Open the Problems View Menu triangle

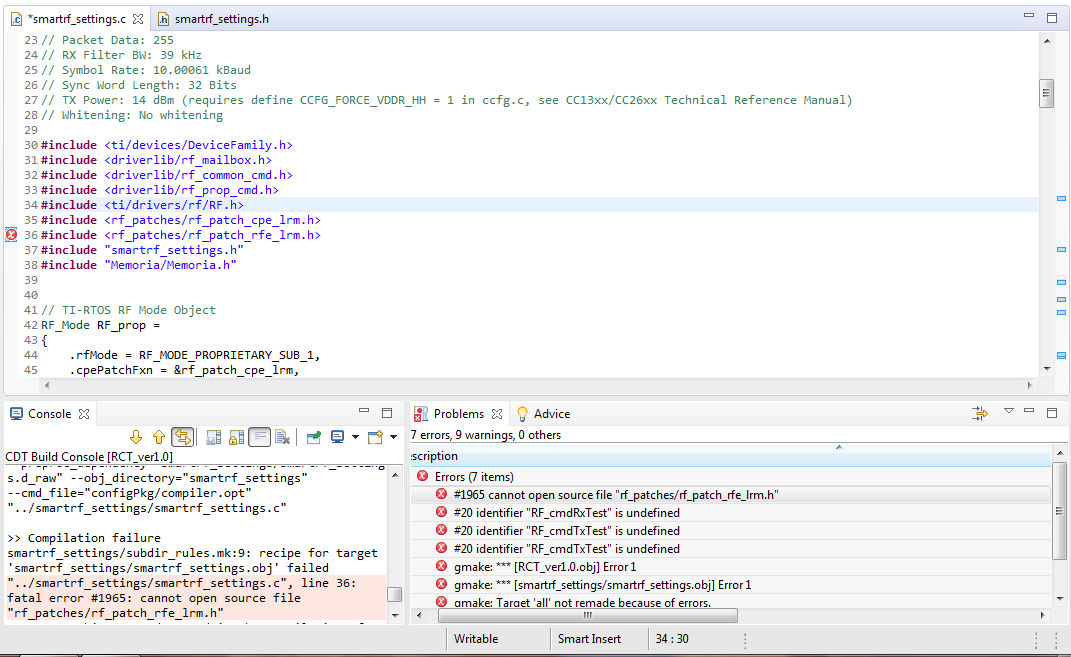(1009, 411)
